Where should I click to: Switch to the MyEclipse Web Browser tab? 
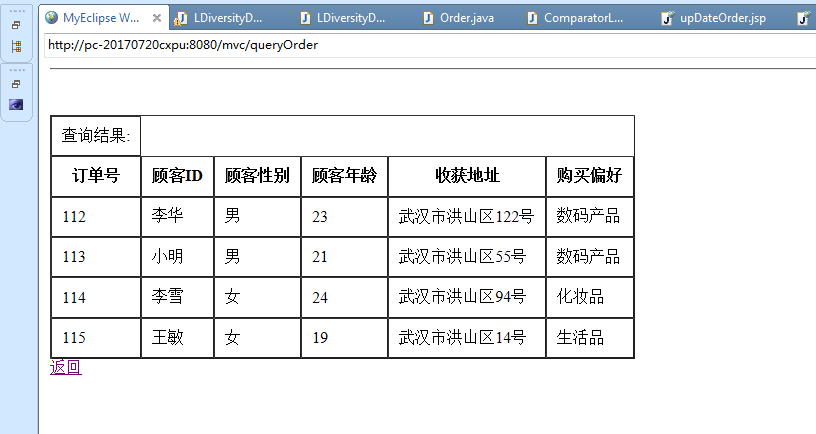click(104, 18)
